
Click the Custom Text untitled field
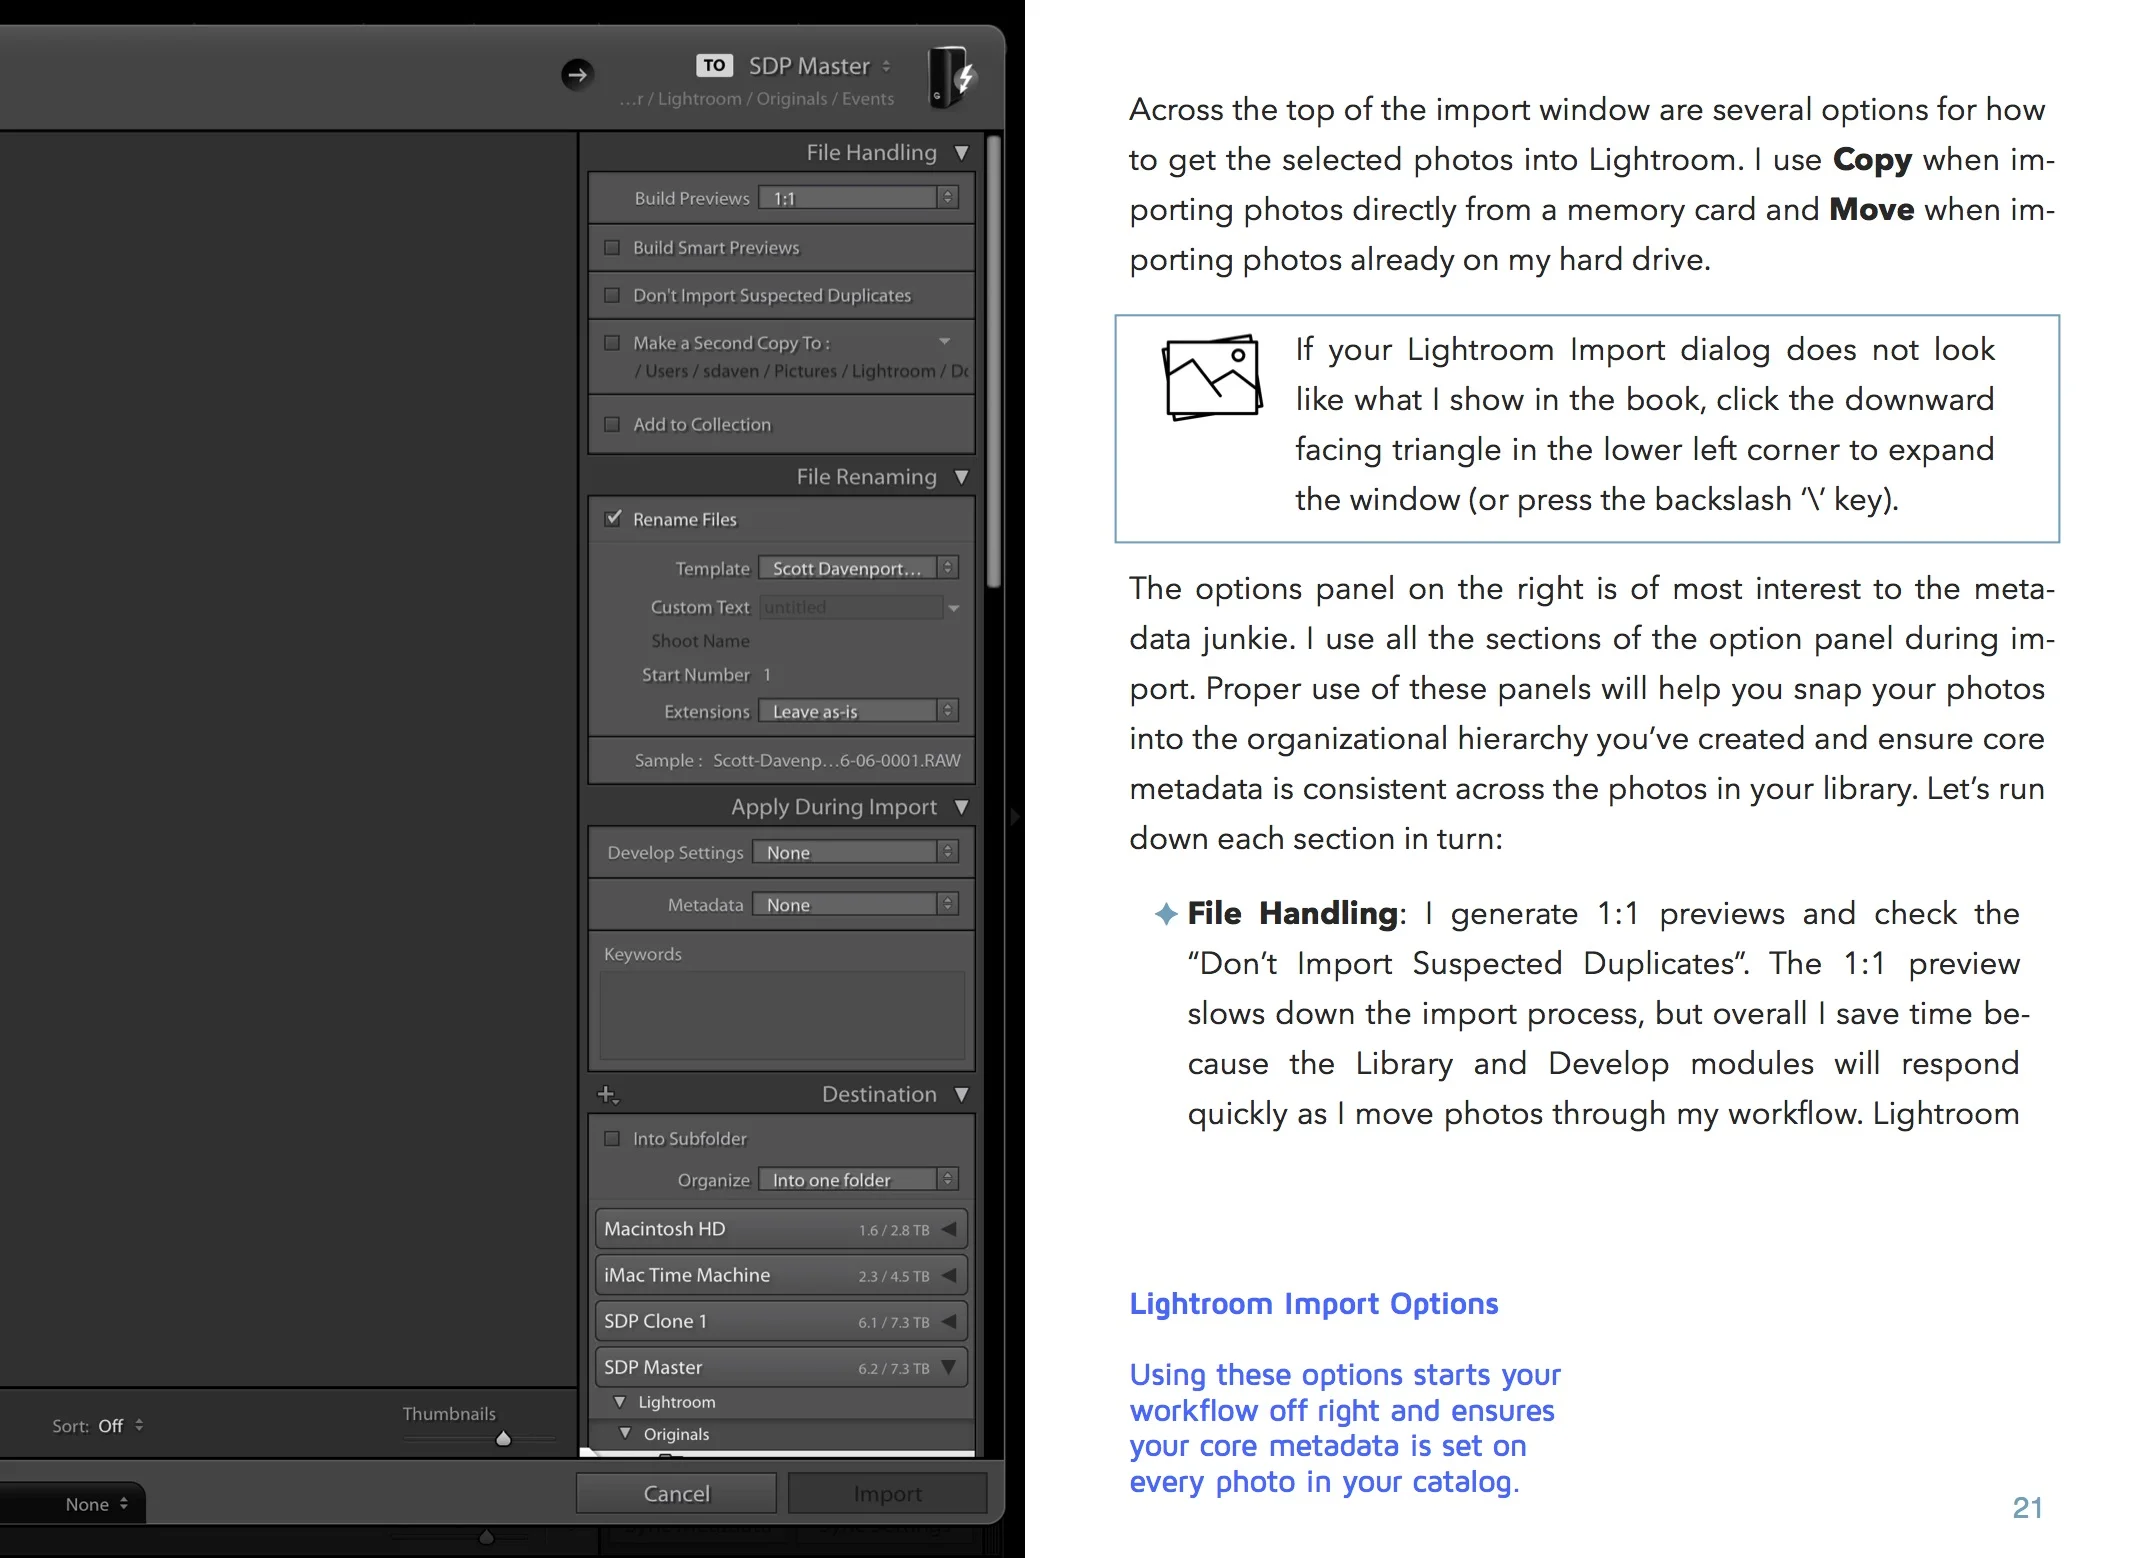coord(851,607)
